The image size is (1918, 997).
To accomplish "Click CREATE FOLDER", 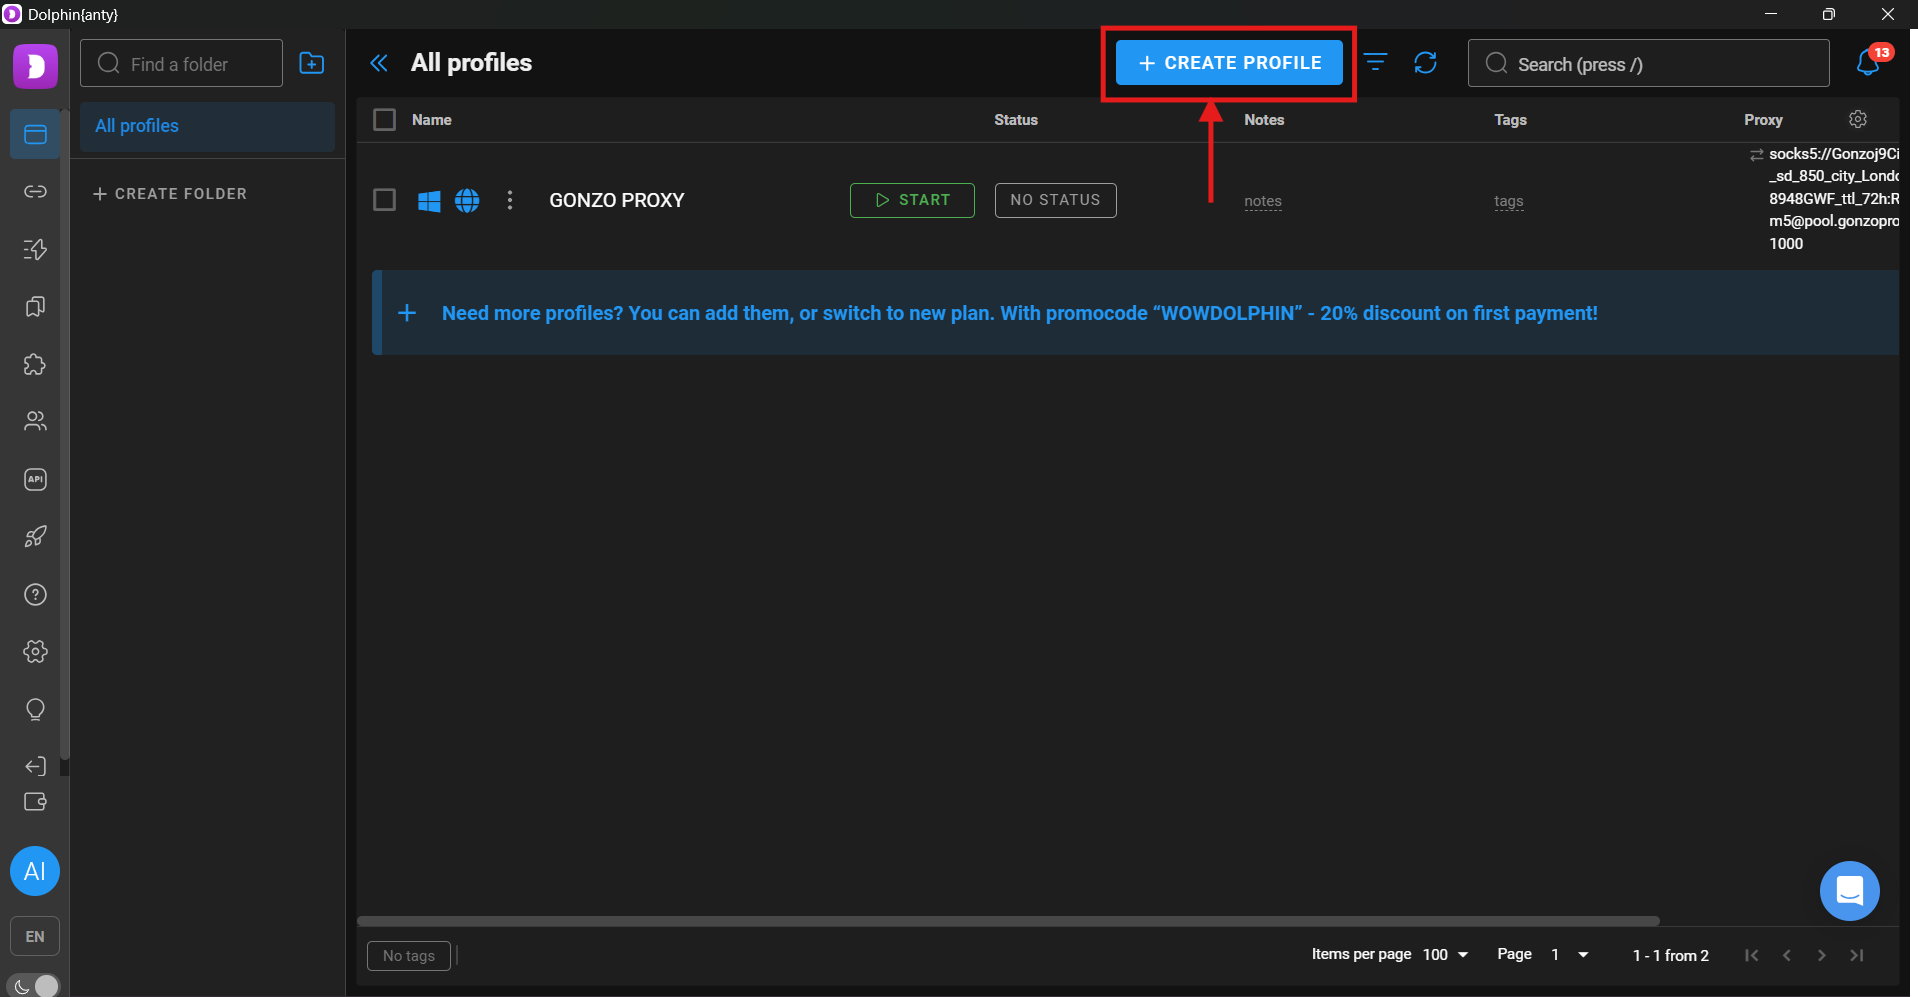I will coord(170,194).
